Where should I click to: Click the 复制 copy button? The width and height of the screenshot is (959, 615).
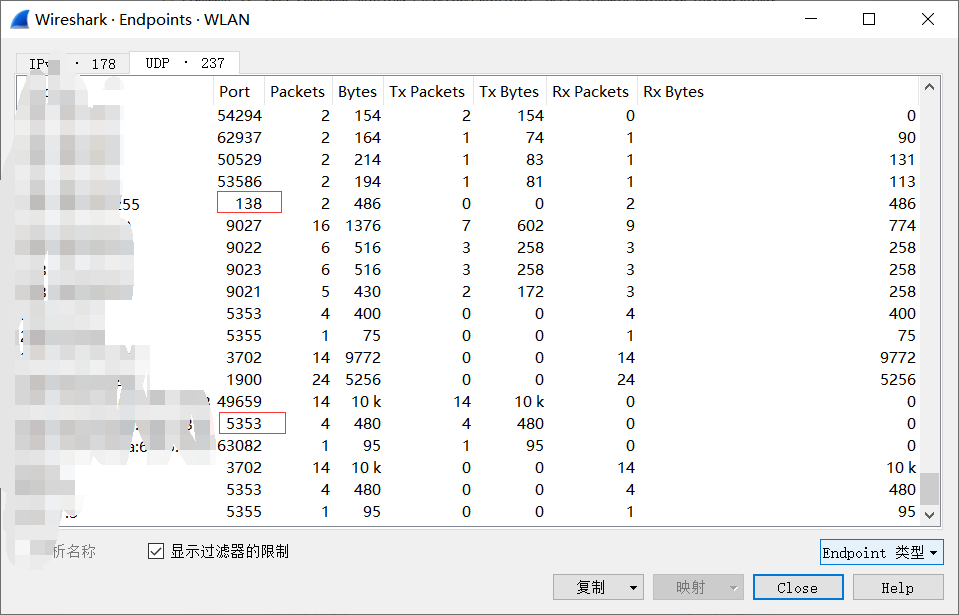tap(590, 587)
